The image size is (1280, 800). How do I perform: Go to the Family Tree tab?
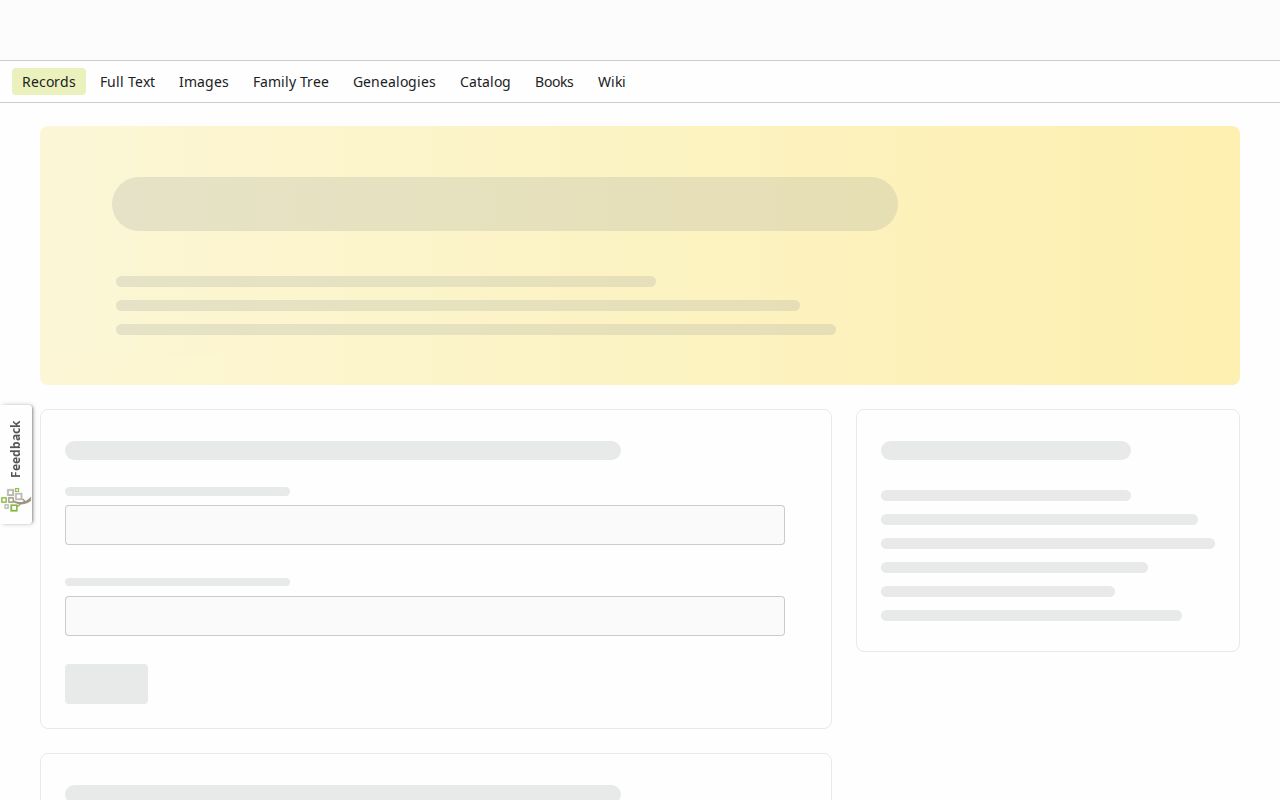(x=291, y=82)
